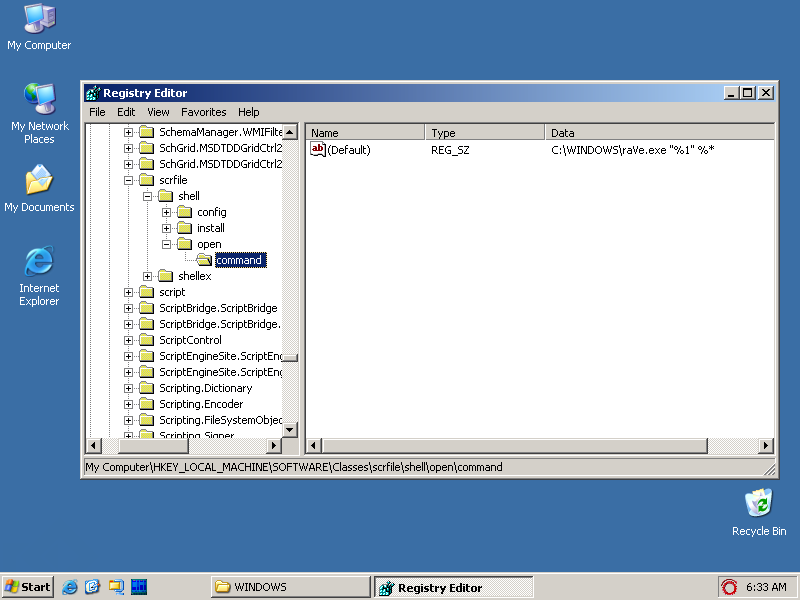800x600 pixels.
Task: Click the key tree's vertical scroll up arrow
Action: [x=290, y=132]
